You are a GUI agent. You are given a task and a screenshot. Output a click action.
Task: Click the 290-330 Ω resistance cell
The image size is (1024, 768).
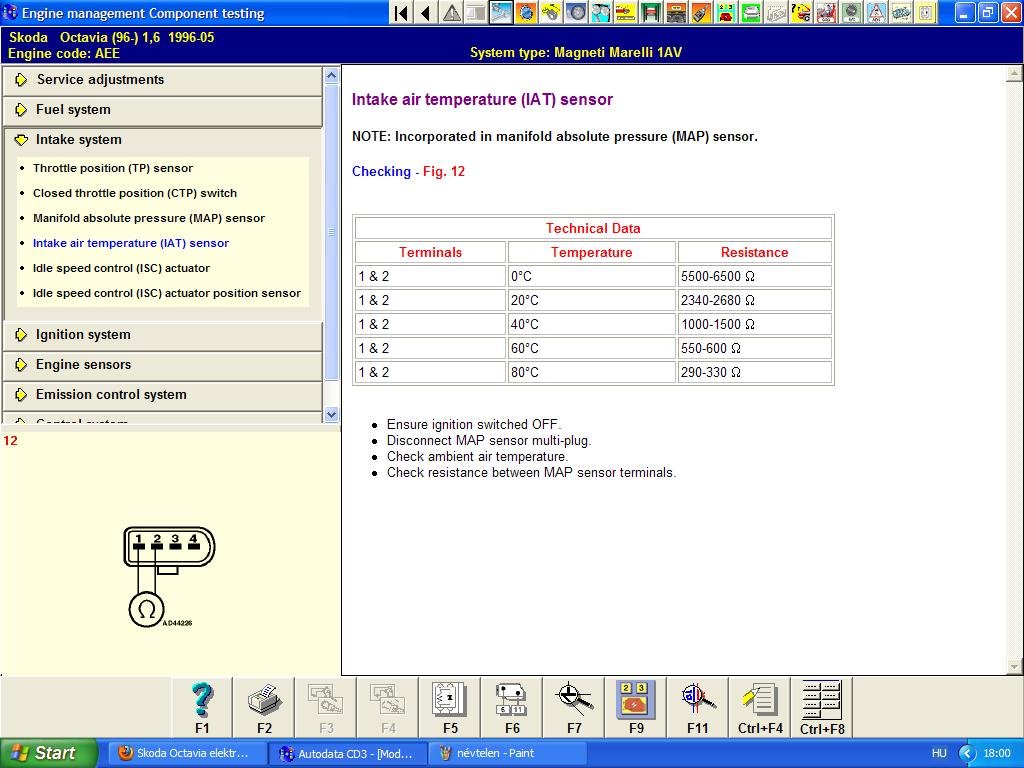click(x=754, y=372)
